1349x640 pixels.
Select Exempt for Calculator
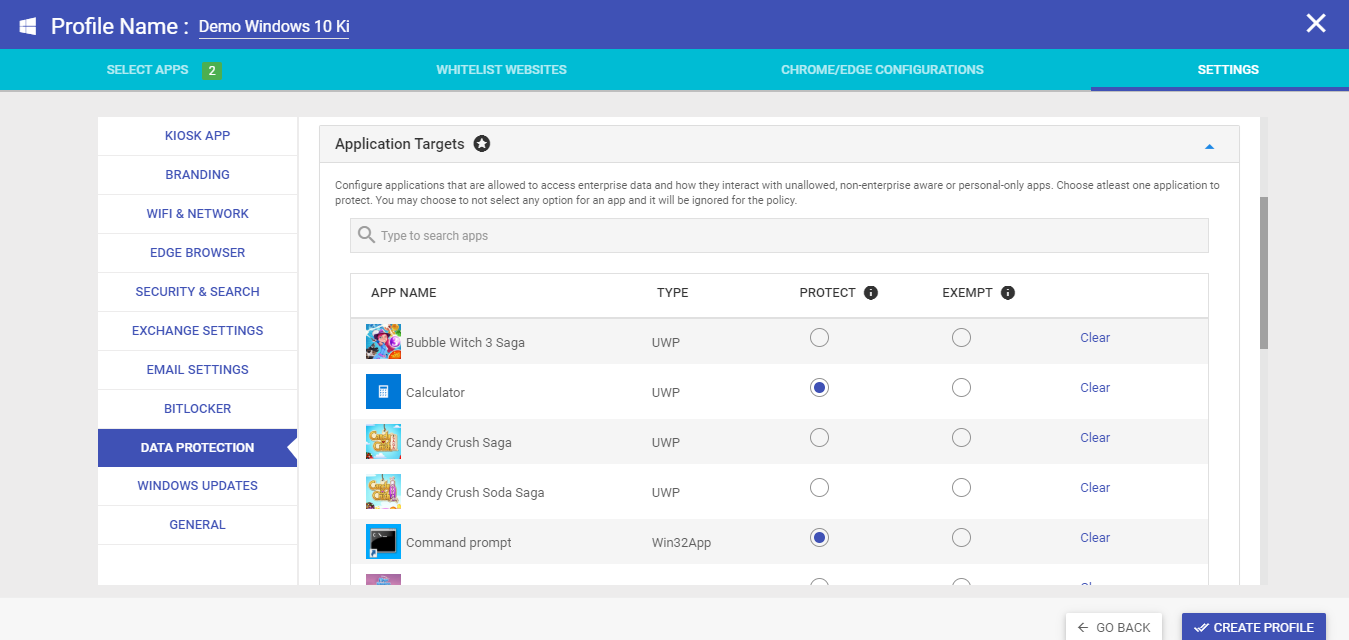point(961,387)
